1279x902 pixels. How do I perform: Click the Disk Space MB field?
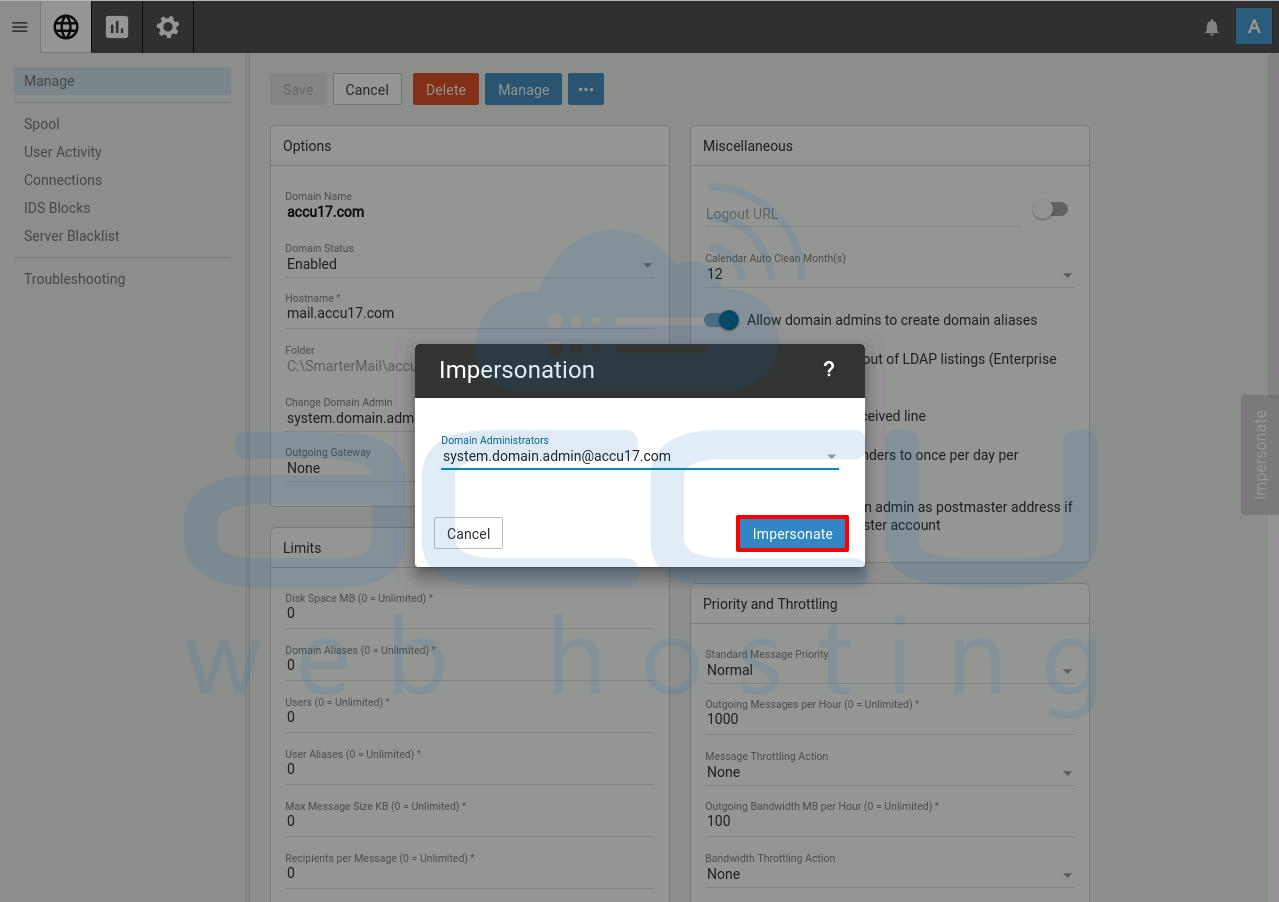click(470, 613)
